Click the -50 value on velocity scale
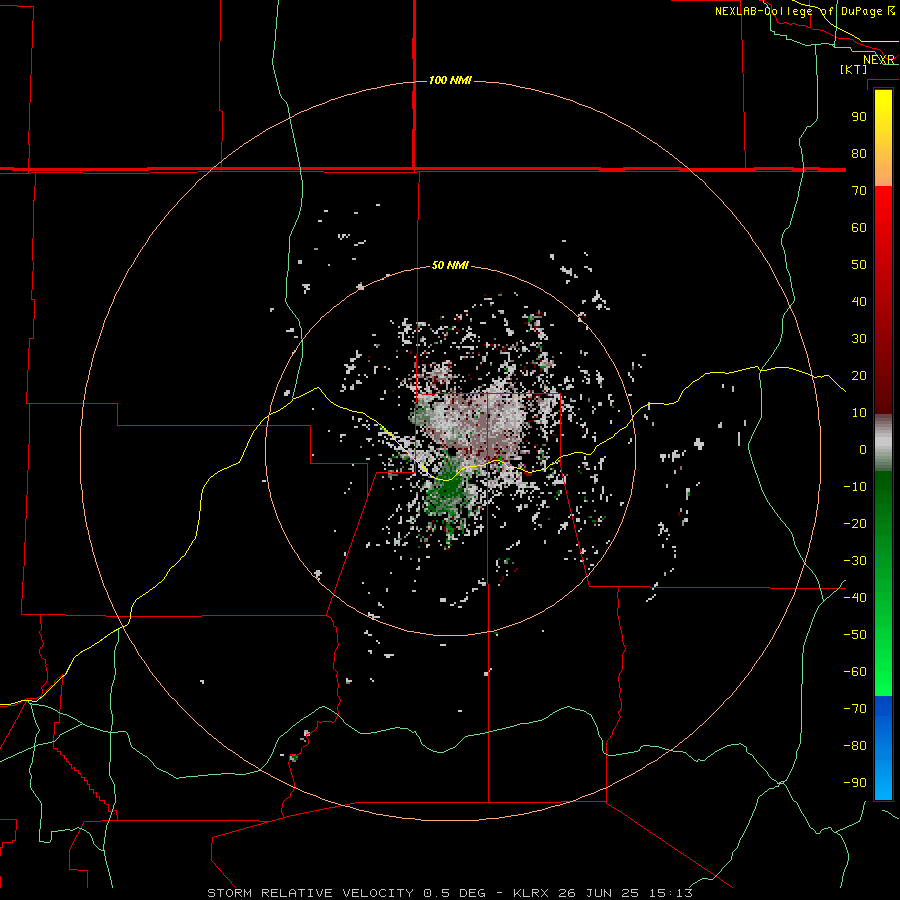 pyautogui.click(x=855, y=635)
